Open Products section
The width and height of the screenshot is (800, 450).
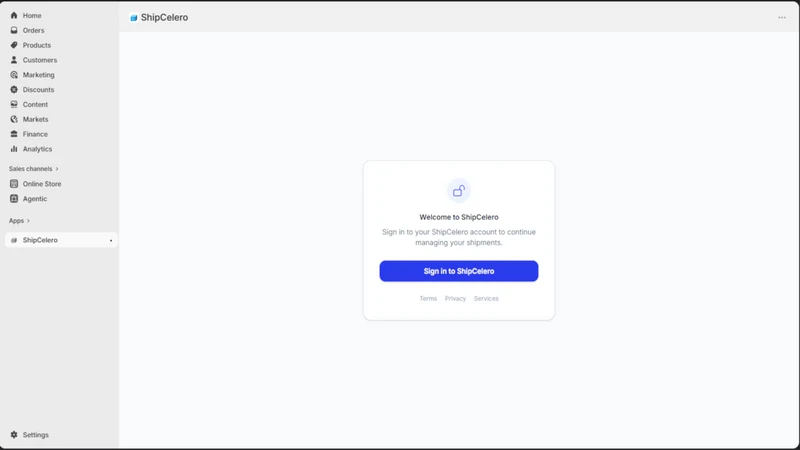(37, 45)
